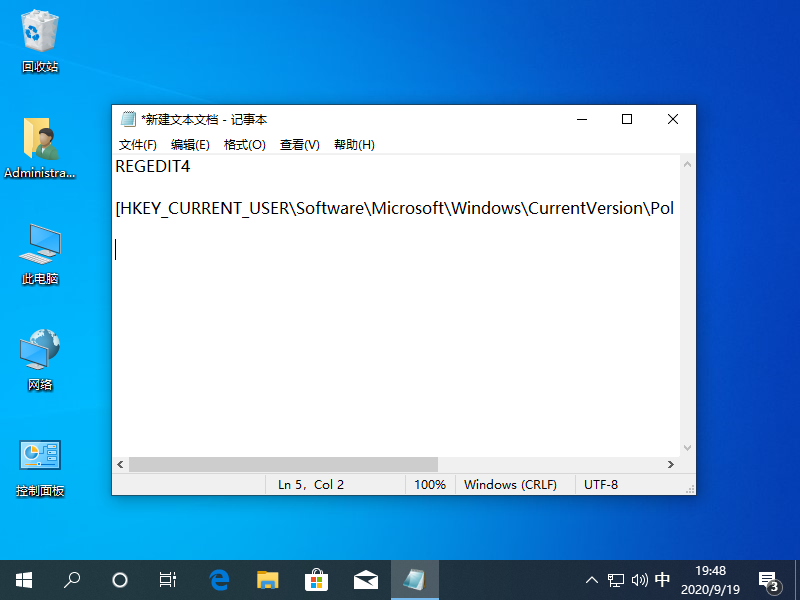
Task: Open the Action Center notification icon
Action: 766,579
